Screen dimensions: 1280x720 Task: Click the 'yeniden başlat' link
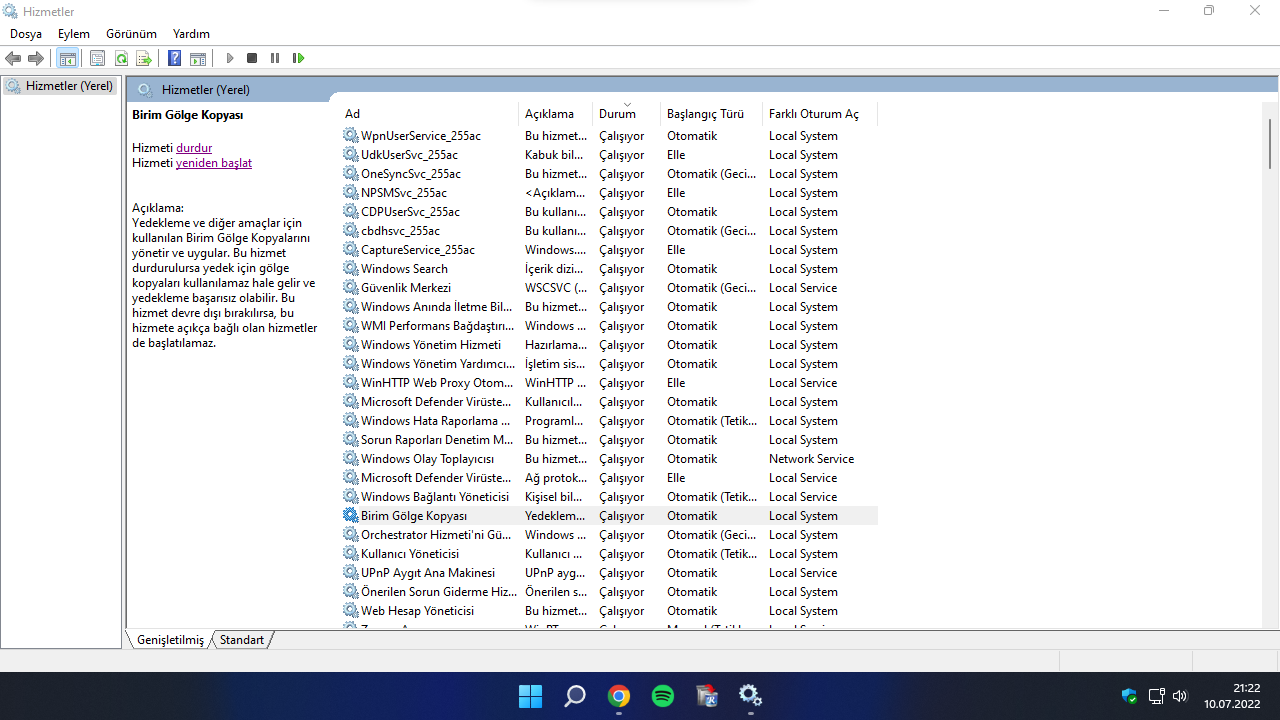click(x=214, y=163)
